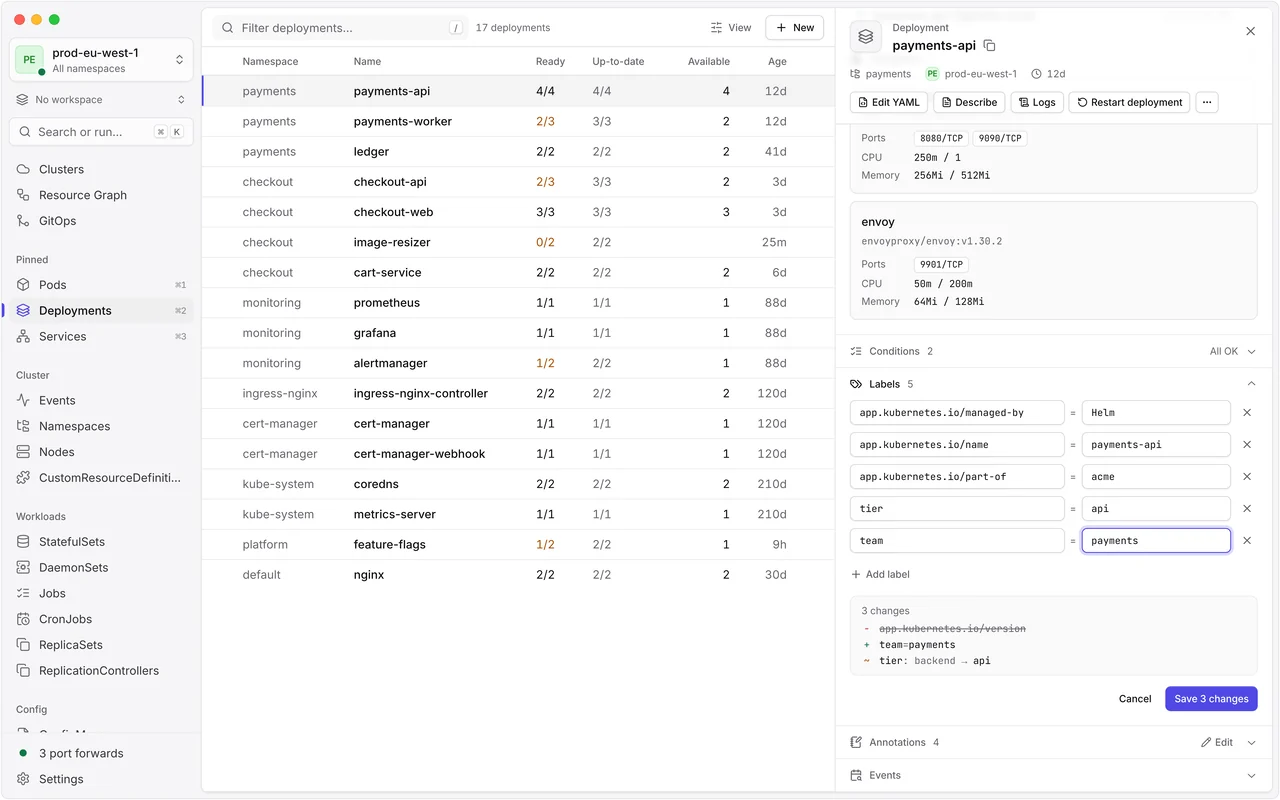Open the cluster switcher prod-eu-west-1

pyautogui.click(x=101, y=60)
